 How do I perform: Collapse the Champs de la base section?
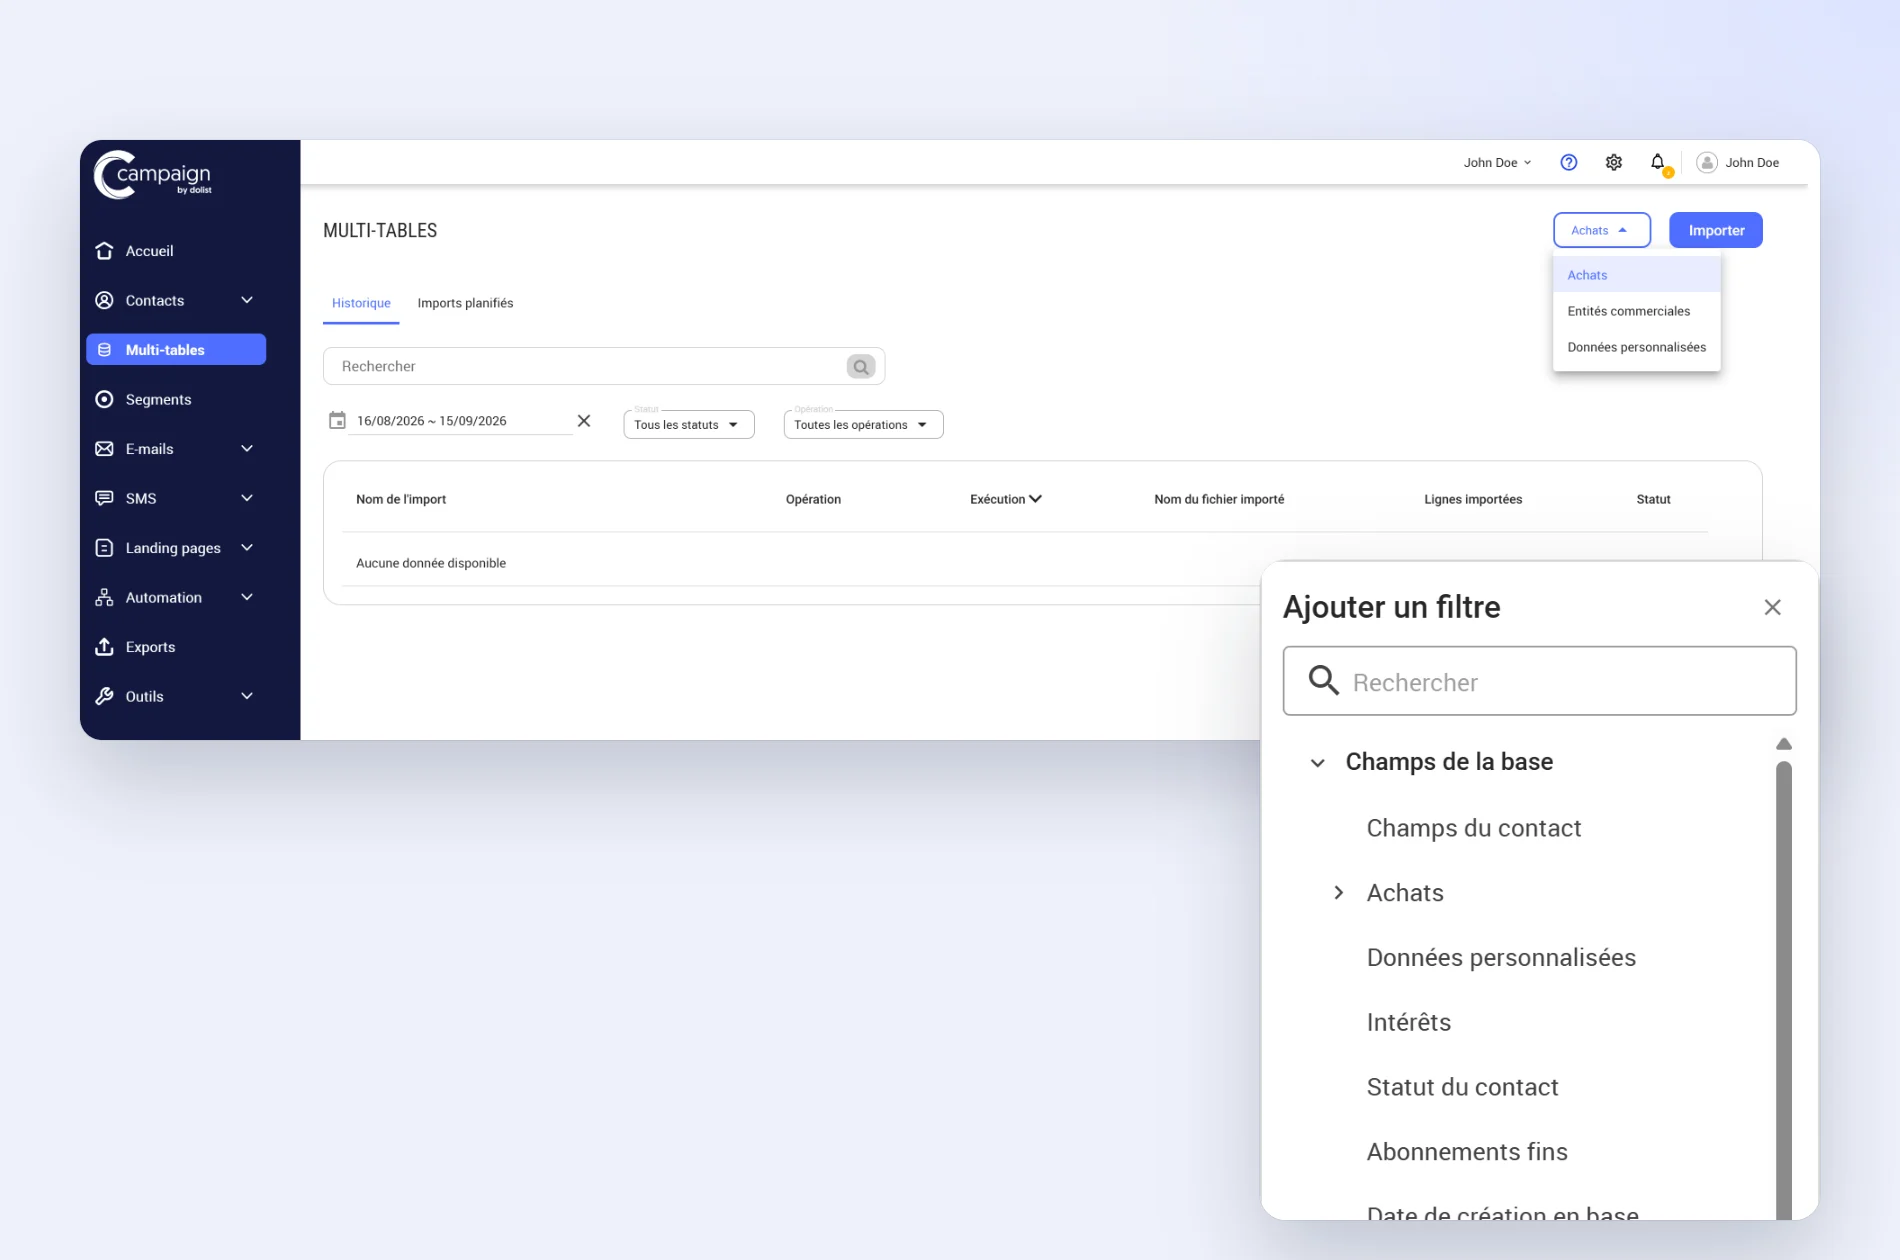pos(1317,763)
